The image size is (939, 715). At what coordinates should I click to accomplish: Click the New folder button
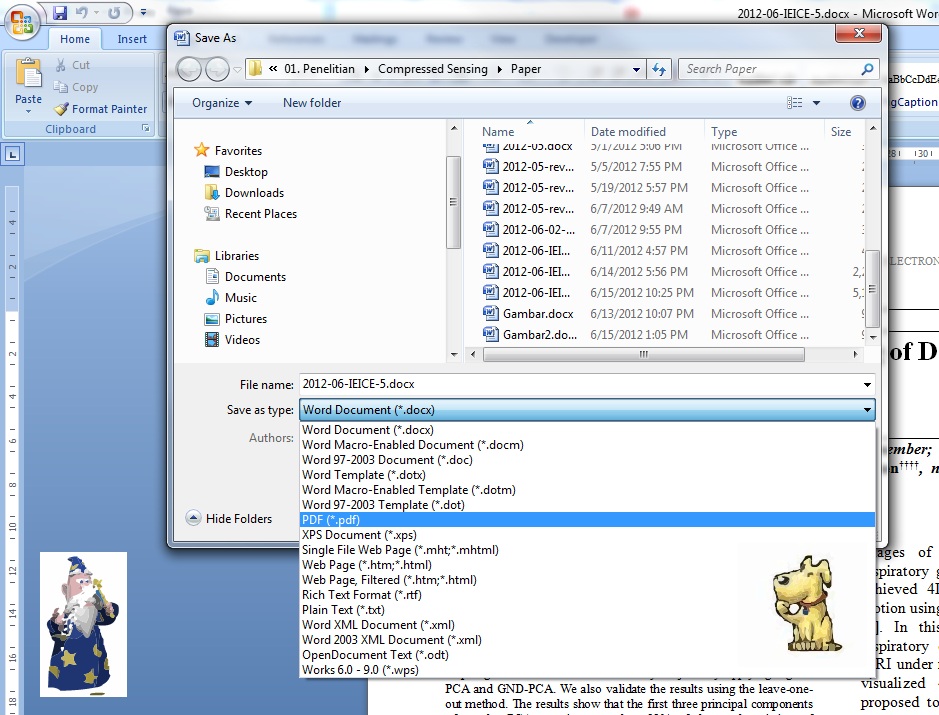click(x=312, y=103)
